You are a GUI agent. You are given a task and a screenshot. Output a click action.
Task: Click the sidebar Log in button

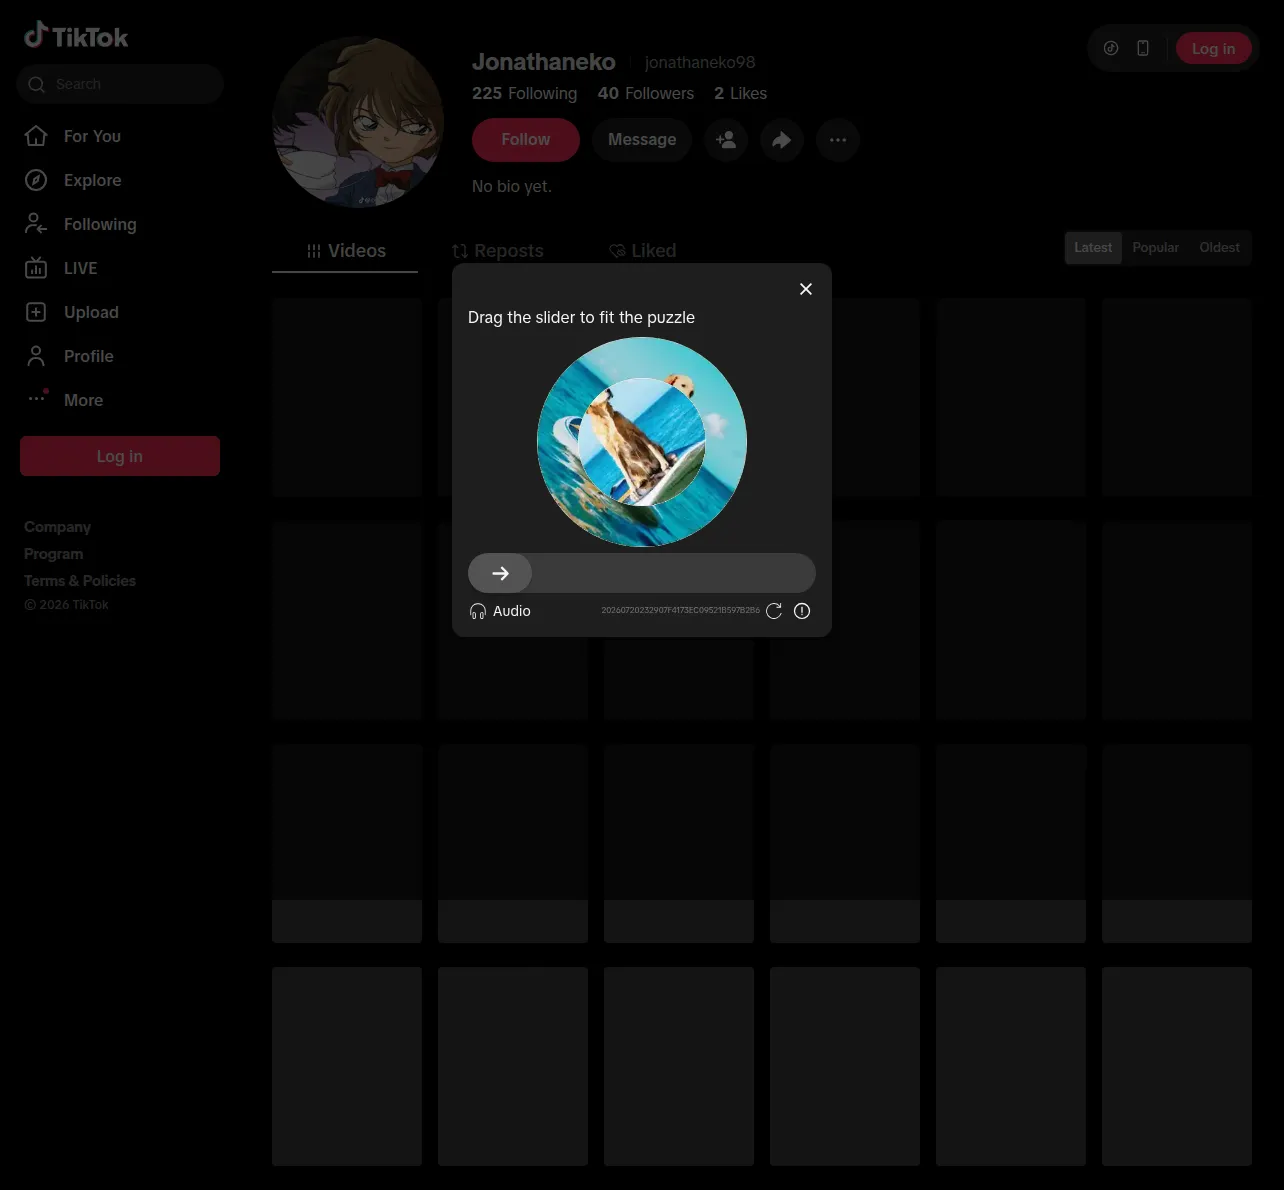click(x=120, y=456)
